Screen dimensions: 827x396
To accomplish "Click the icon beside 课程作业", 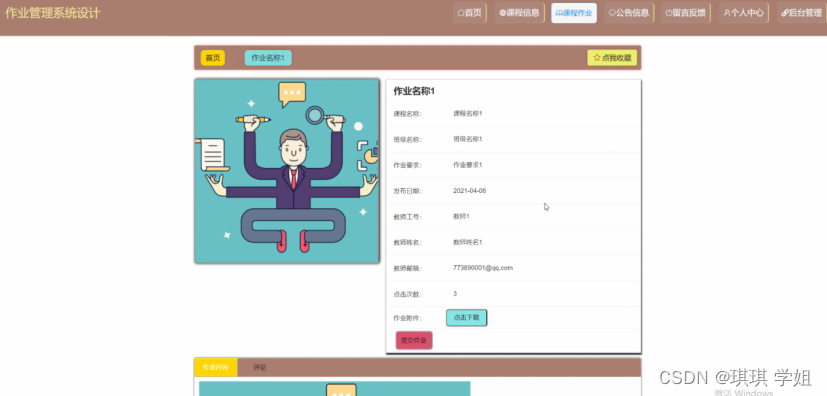I will pos(559,13).
